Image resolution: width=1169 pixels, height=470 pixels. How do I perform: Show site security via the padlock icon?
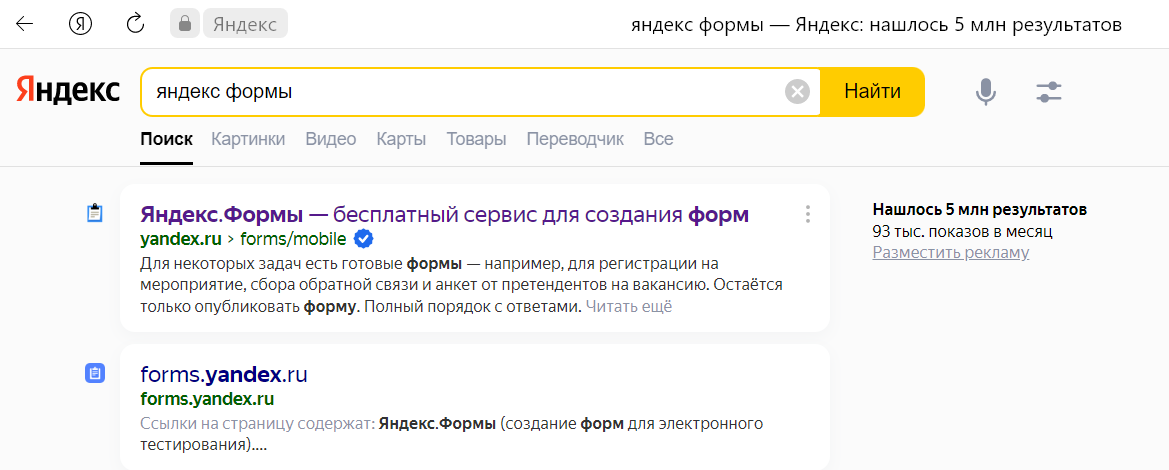pos(184,24)
